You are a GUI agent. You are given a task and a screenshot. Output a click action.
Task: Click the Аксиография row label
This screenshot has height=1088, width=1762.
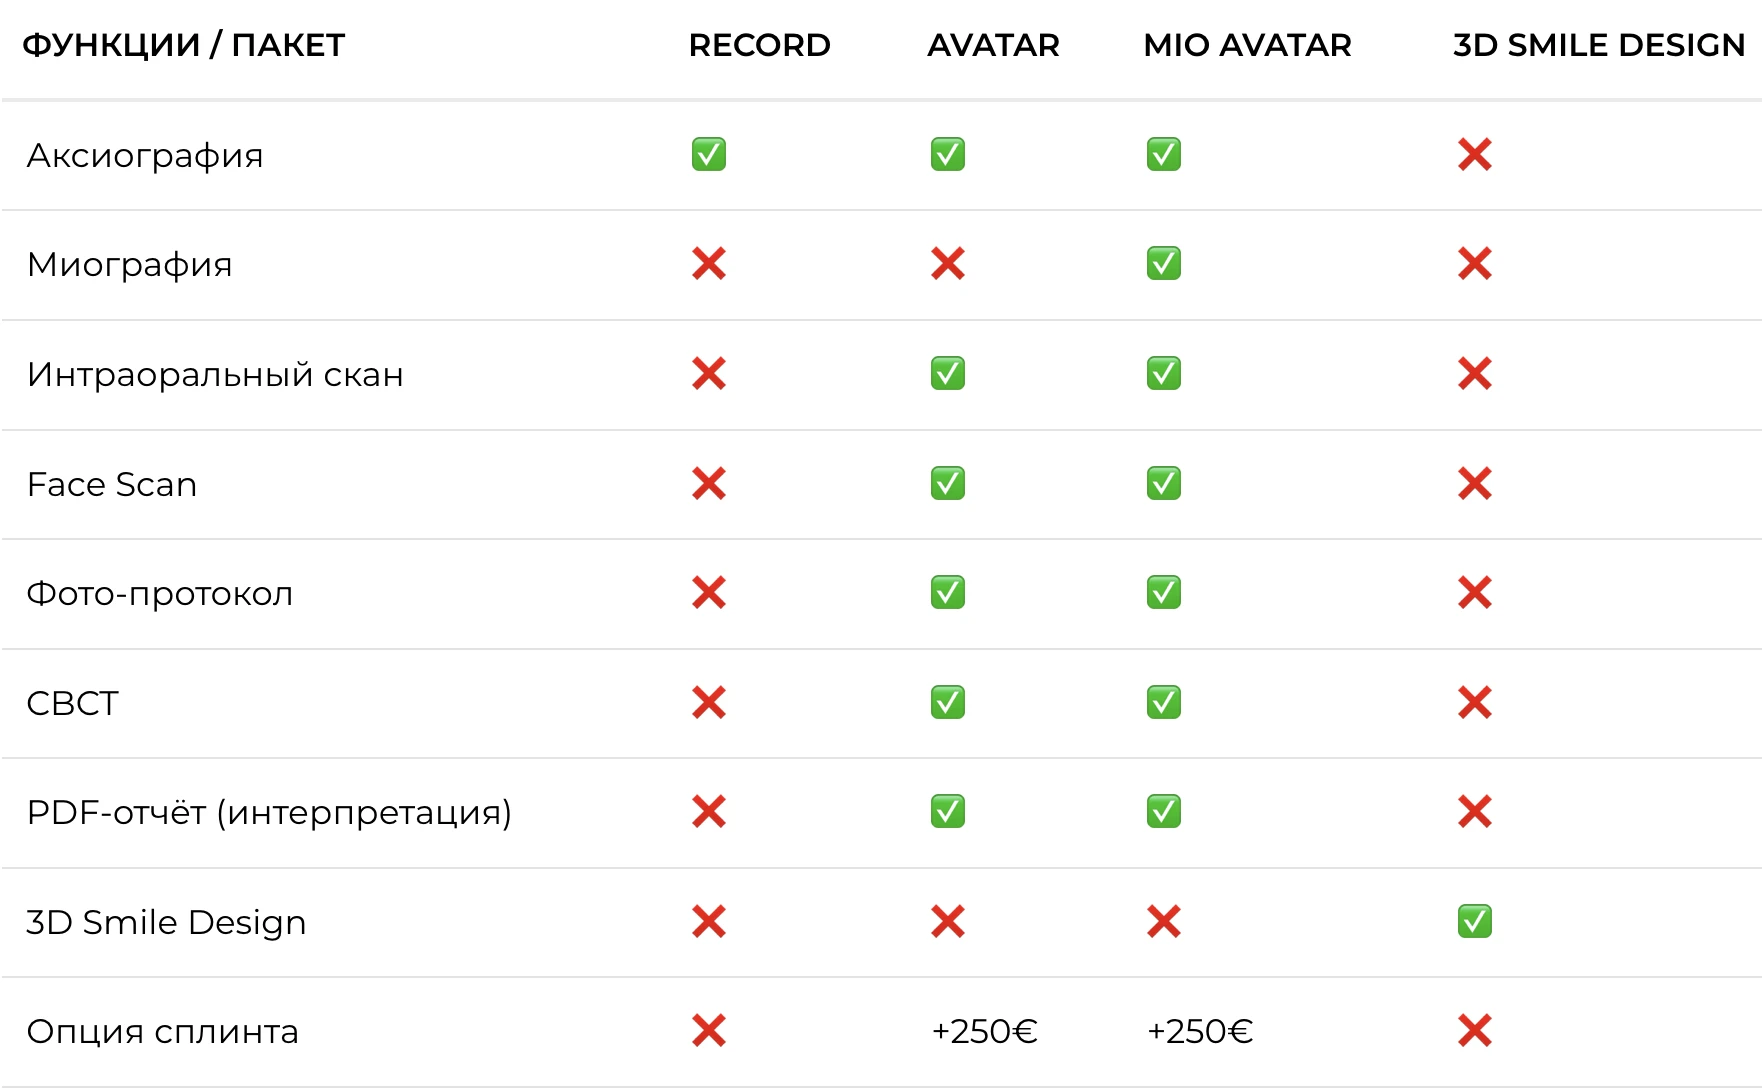point(145,156)
